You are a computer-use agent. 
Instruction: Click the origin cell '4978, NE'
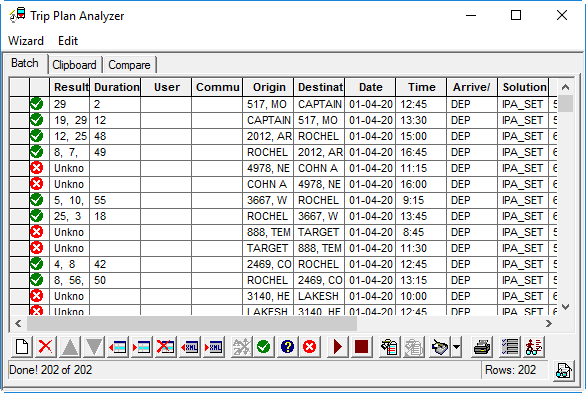point(268,168)
